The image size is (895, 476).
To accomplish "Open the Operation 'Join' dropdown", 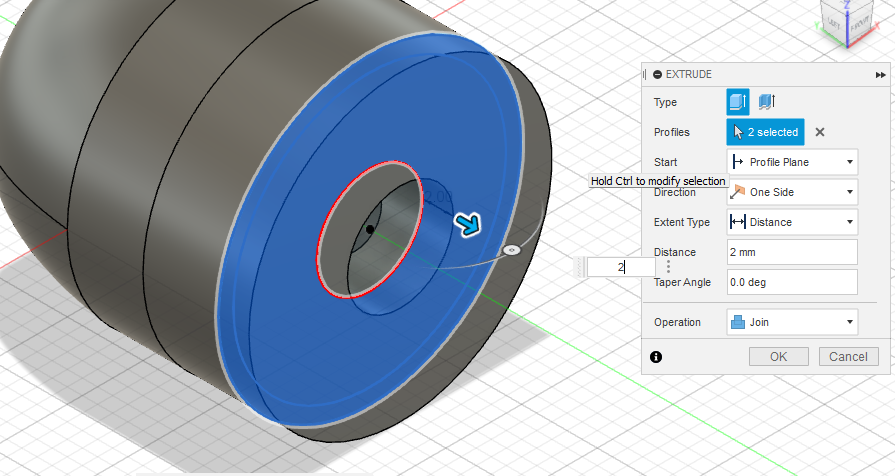I will (792, 322).
